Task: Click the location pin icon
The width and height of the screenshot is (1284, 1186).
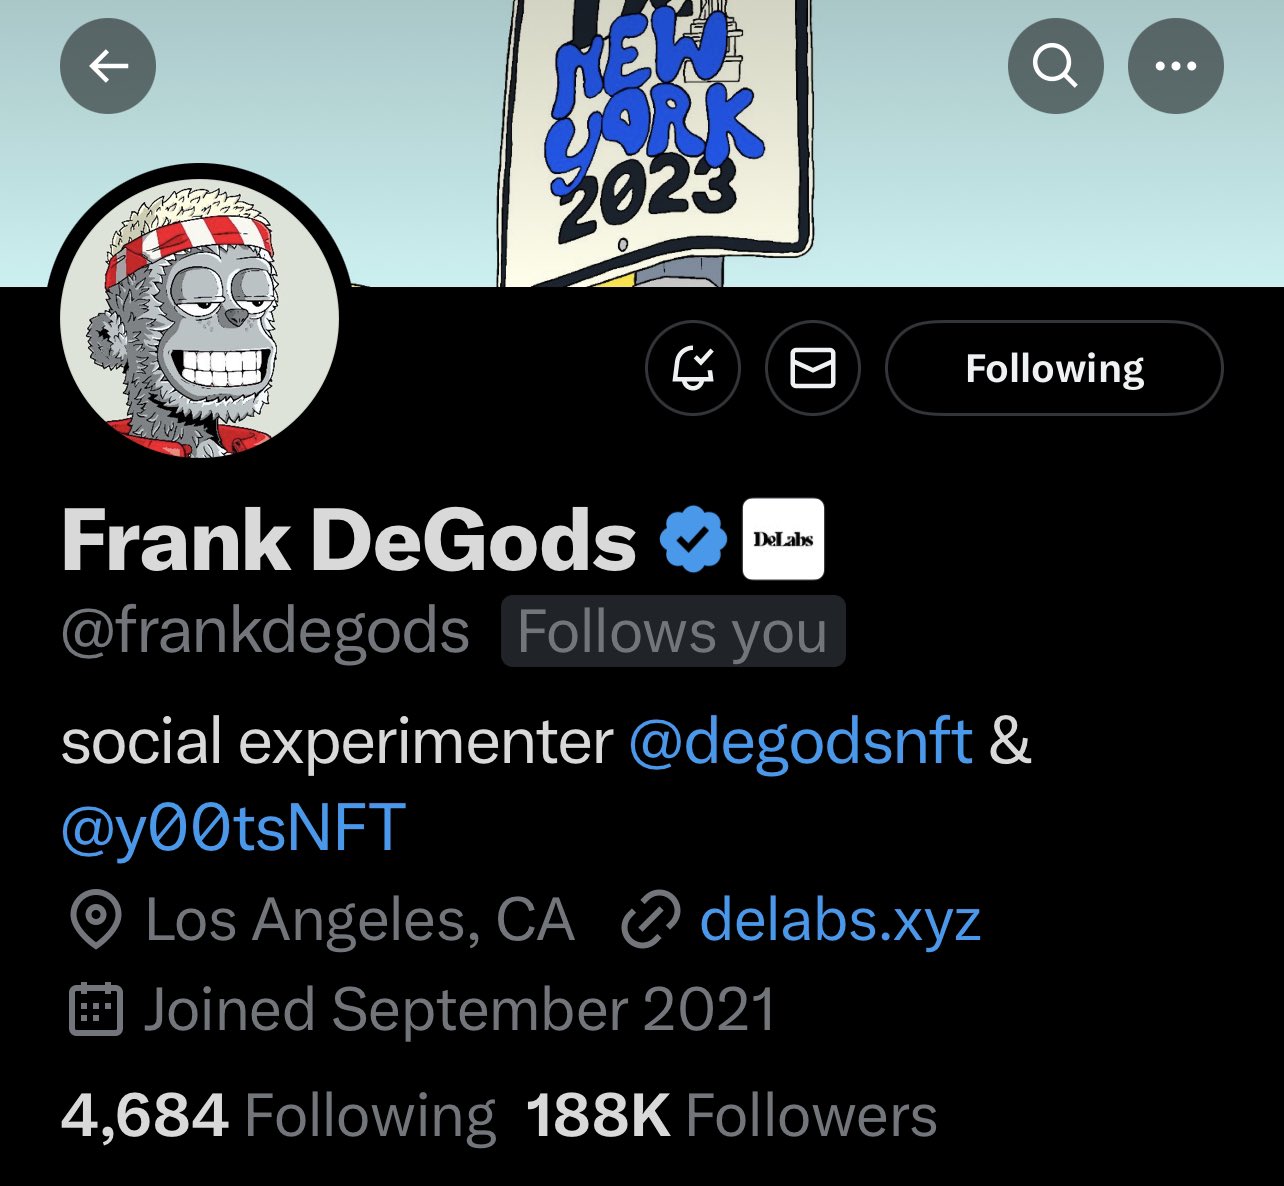Action: [x=96, y=920]
